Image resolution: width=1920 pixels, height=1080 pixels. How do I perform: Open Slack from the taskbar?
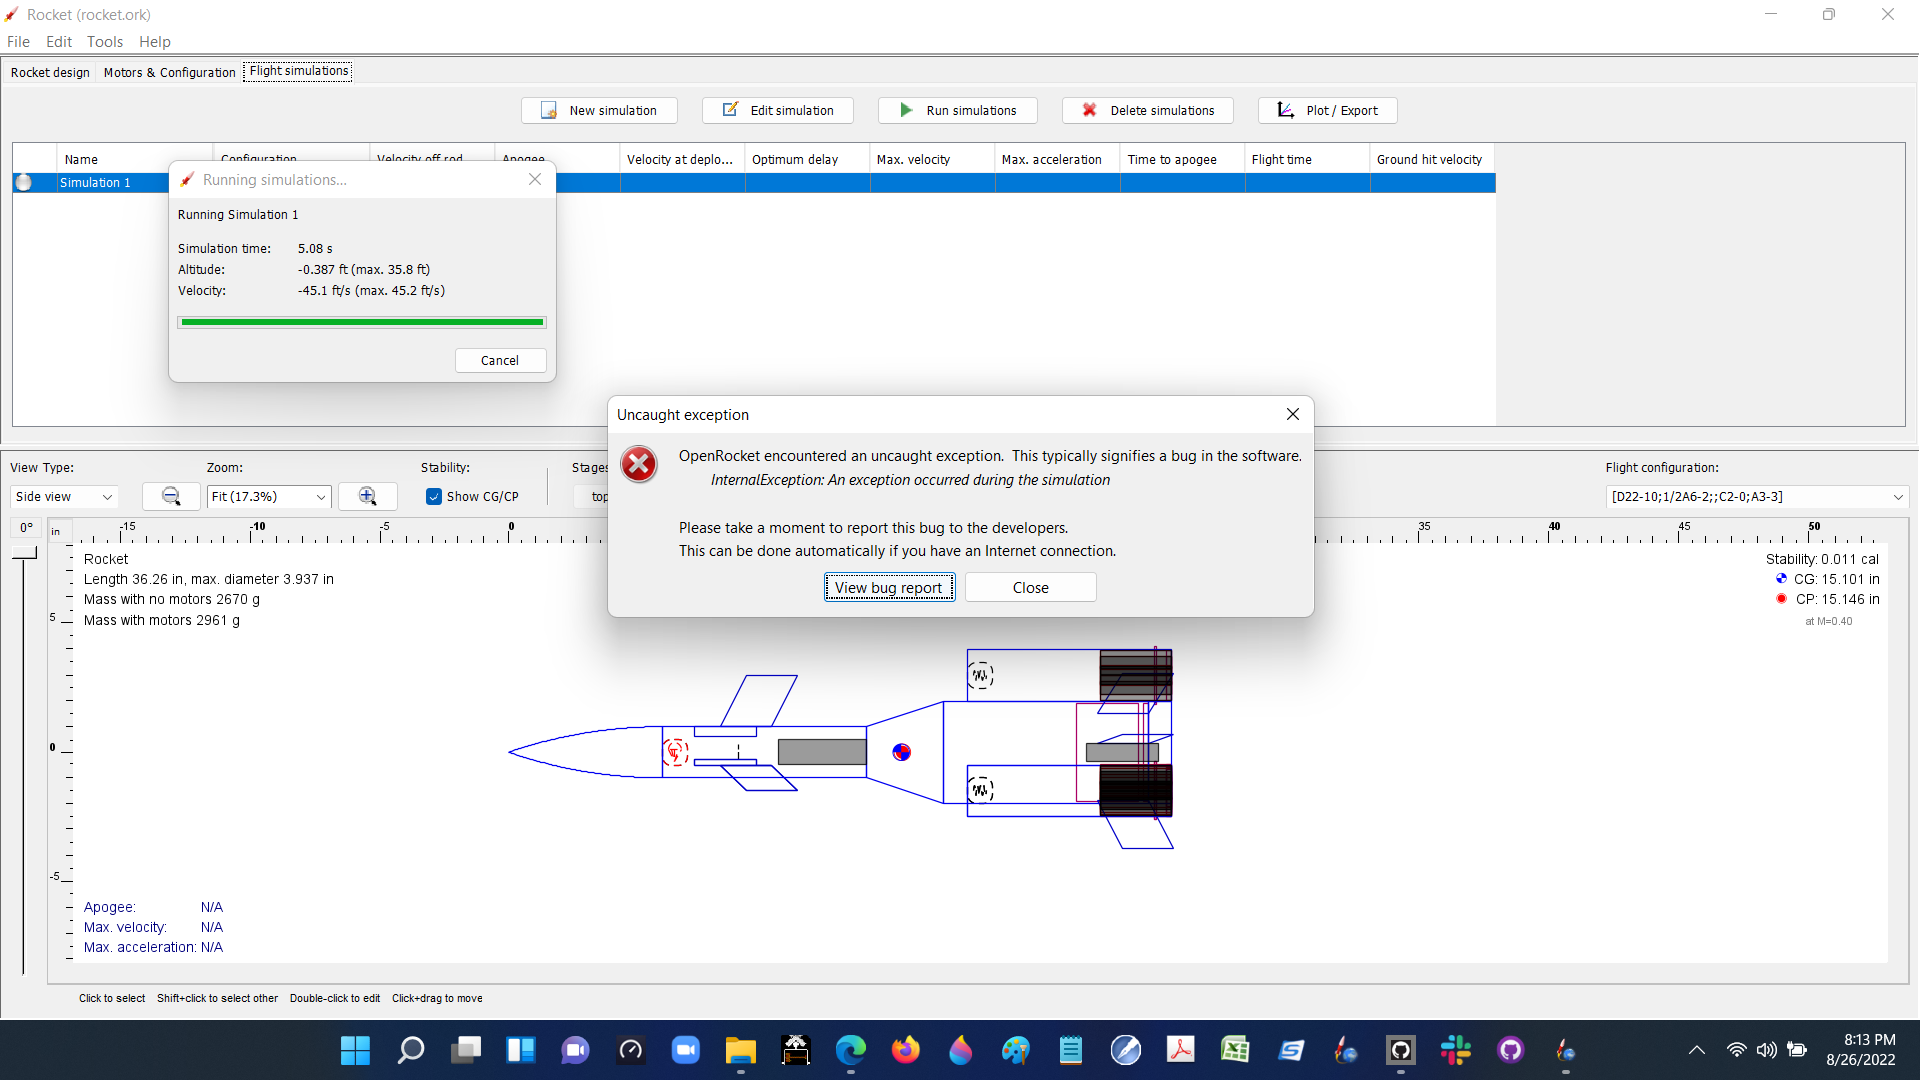coord(1456,1050)
